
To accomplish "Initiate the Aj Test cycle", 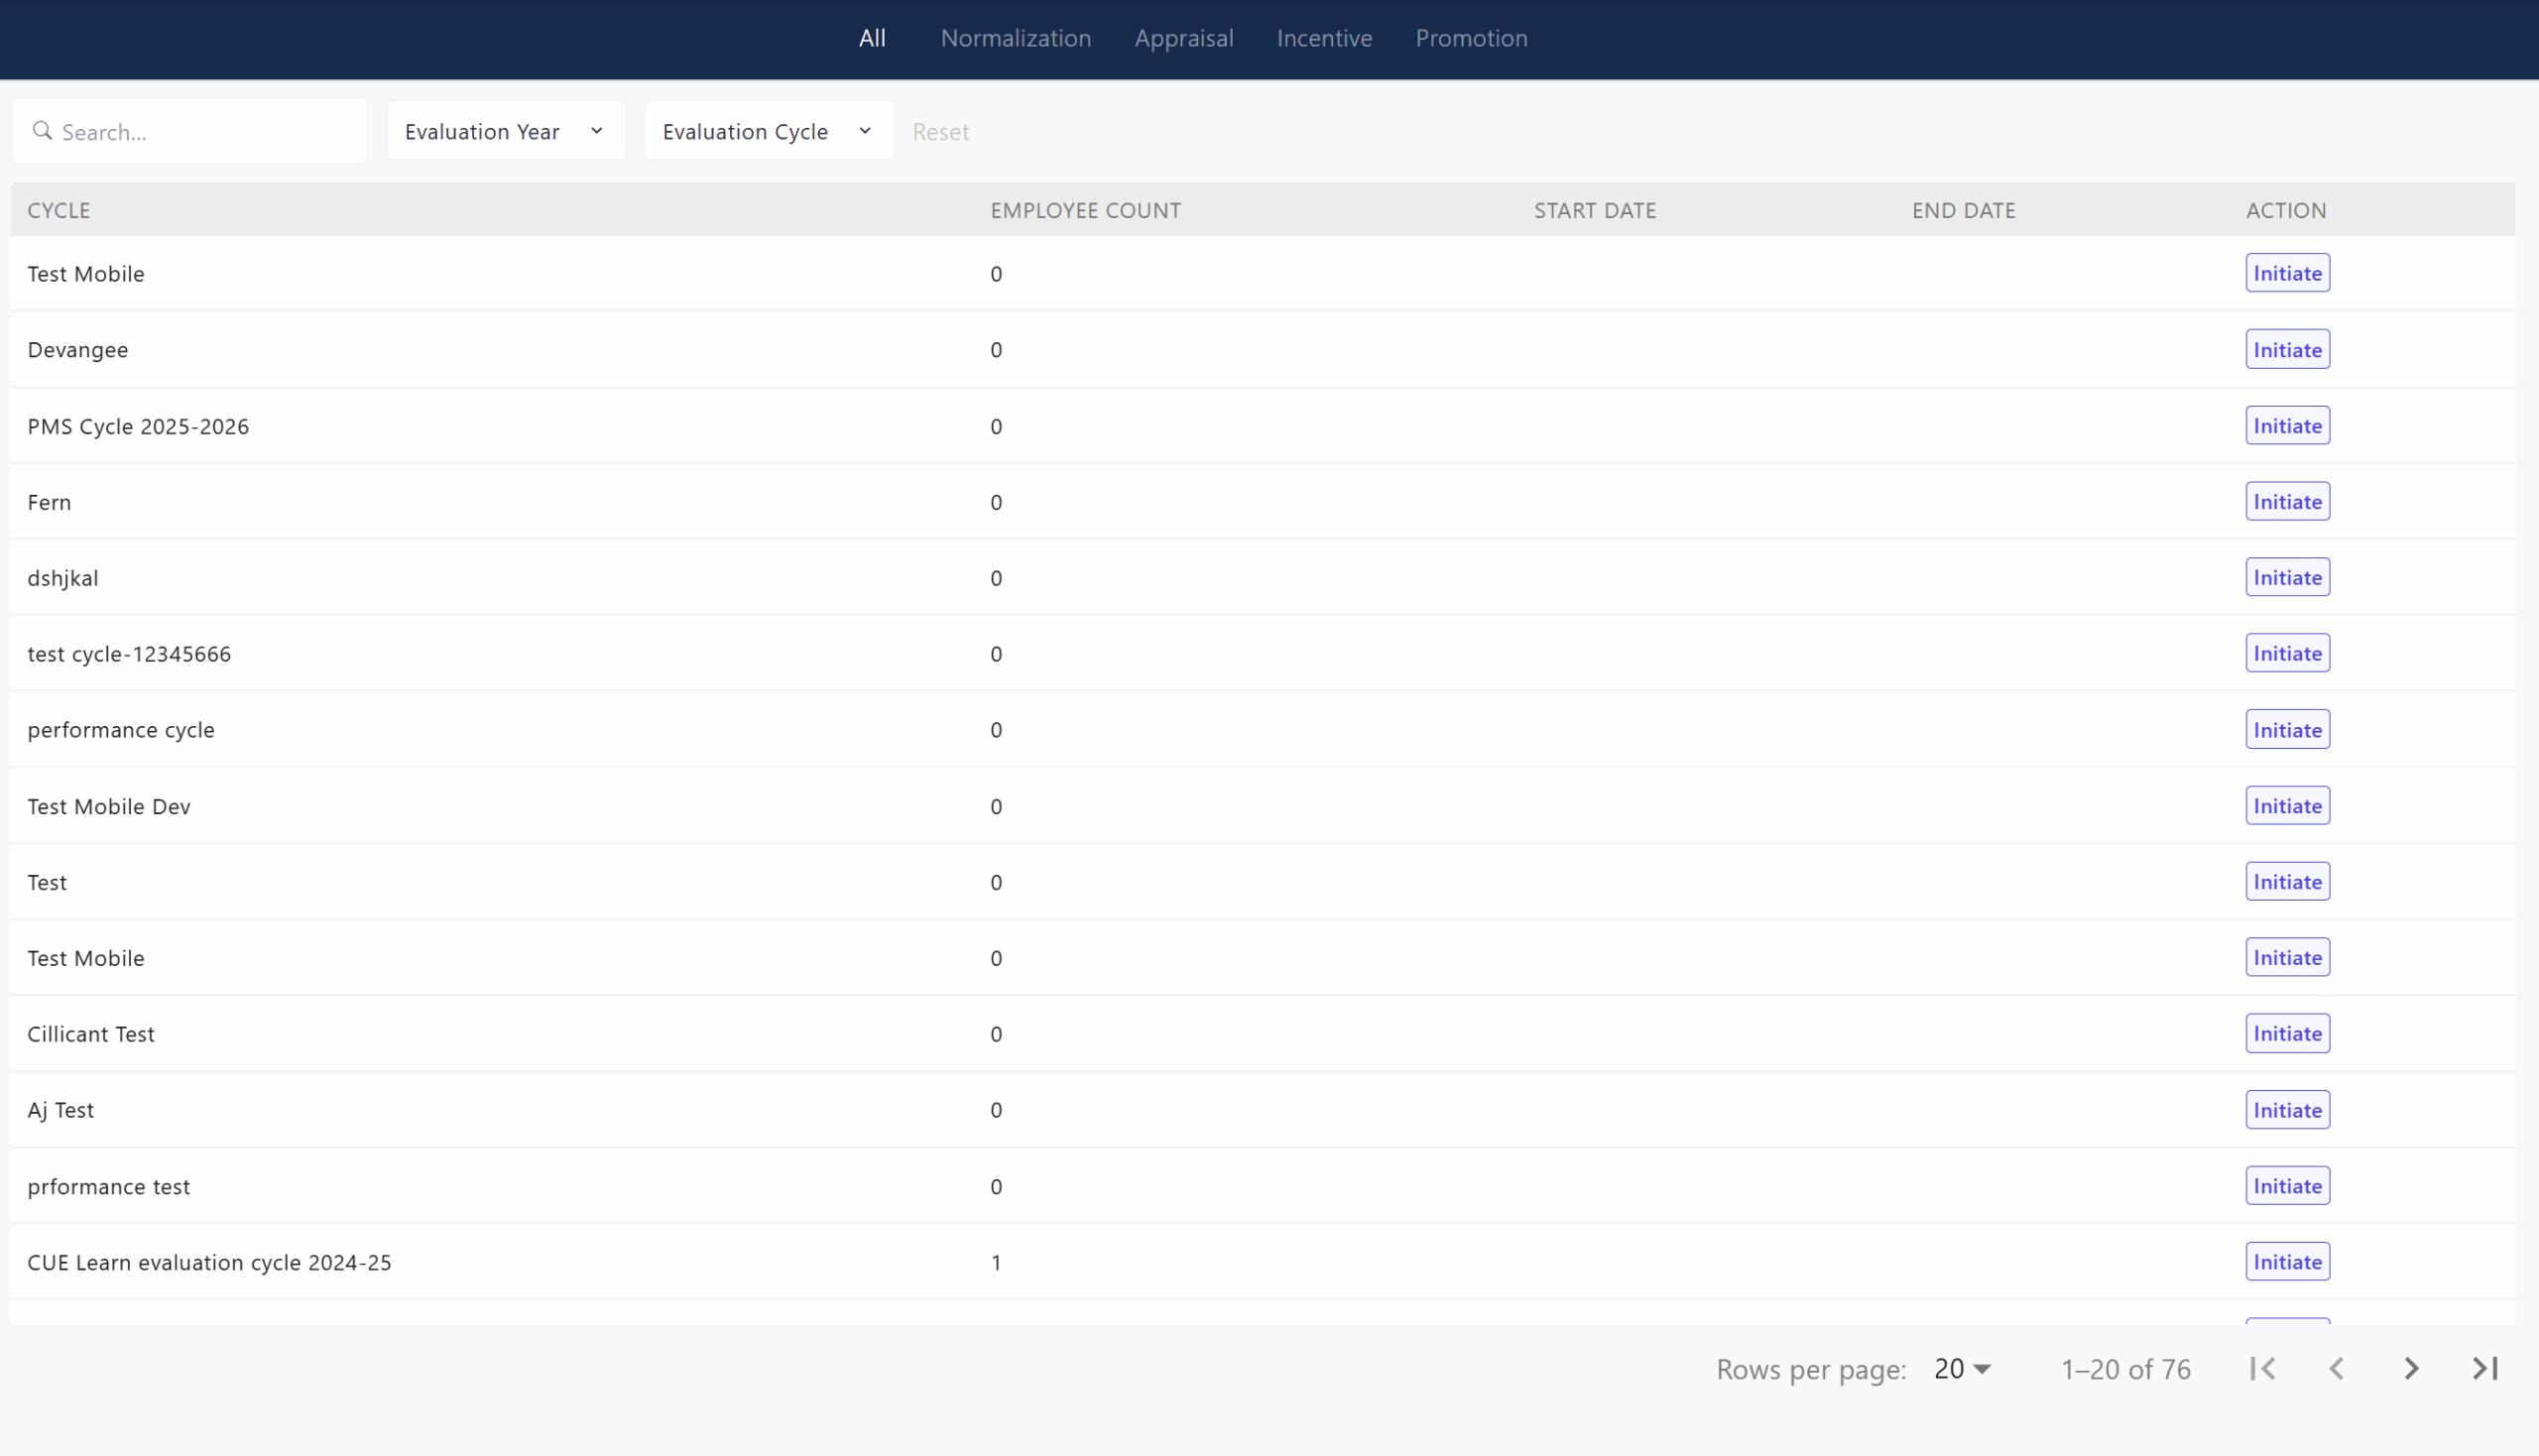I will pos(2287,1110).
